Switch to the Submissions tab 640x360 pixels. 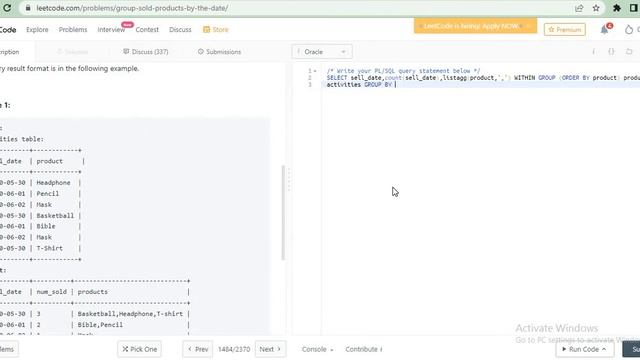219,52
